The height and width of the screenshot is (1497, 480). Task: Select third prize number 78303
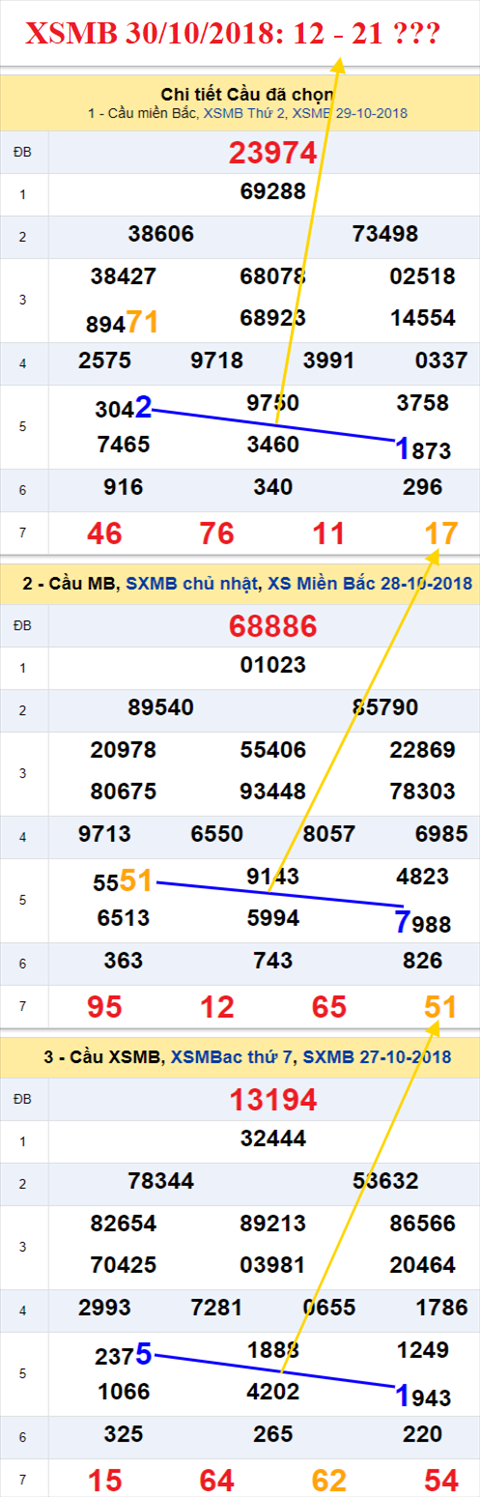[x=423, y=792]
